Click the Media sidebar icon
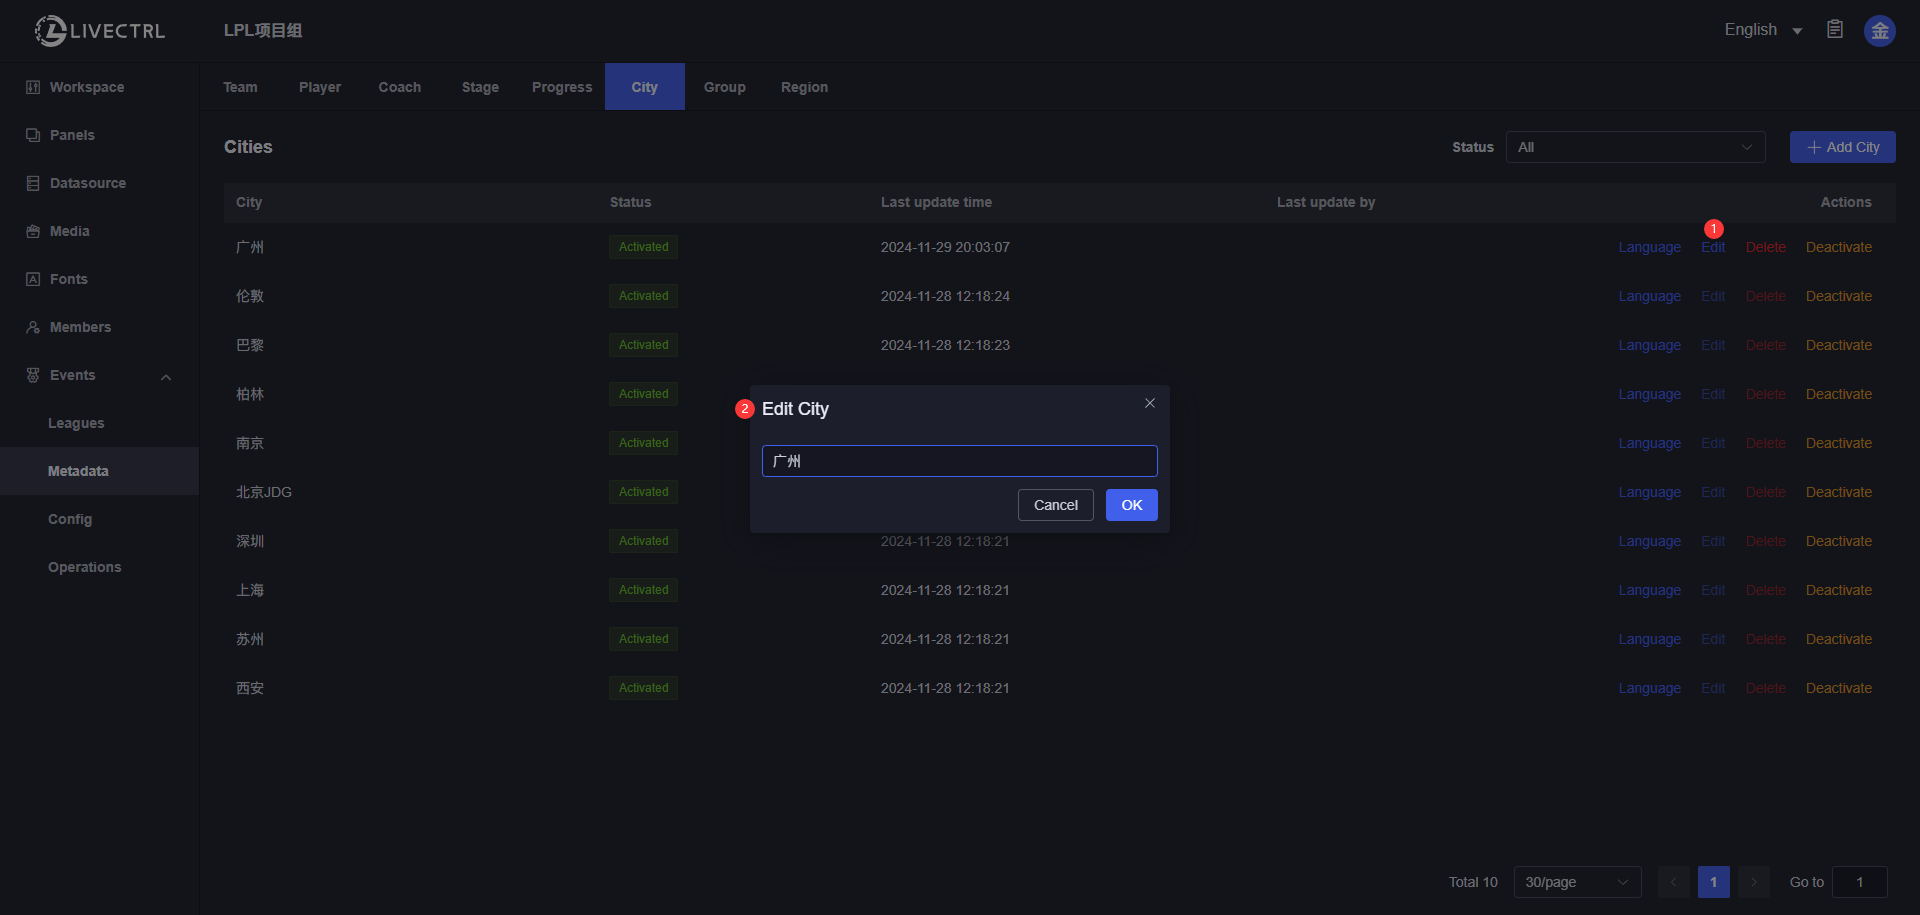 (33, 231)
